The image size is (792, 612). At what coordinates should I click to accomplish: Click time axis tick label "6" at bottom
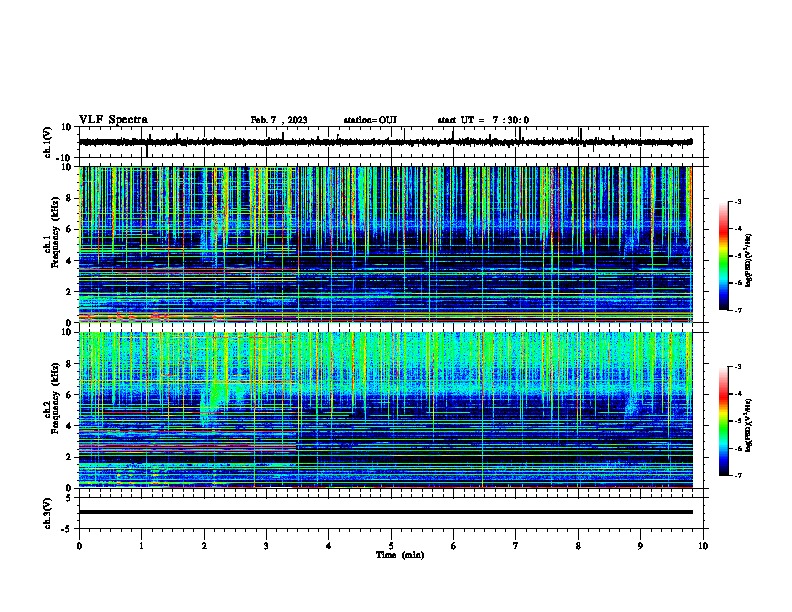[454, 546]
